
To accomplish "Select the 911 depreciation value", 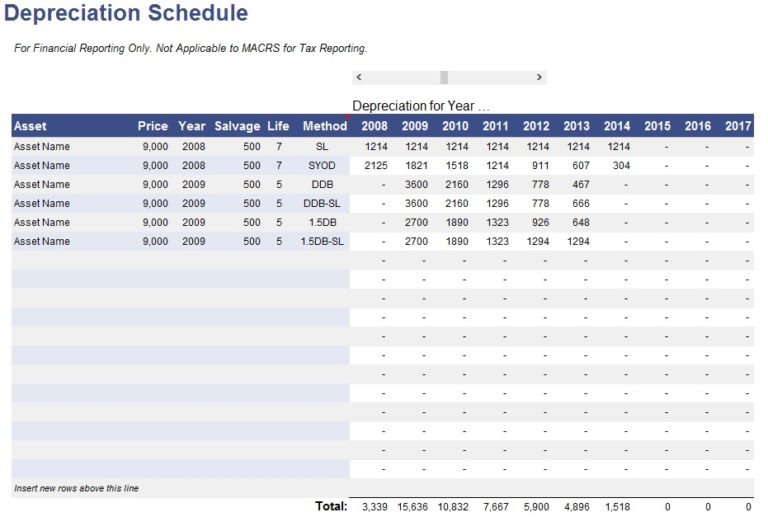I will coord(540,166).
